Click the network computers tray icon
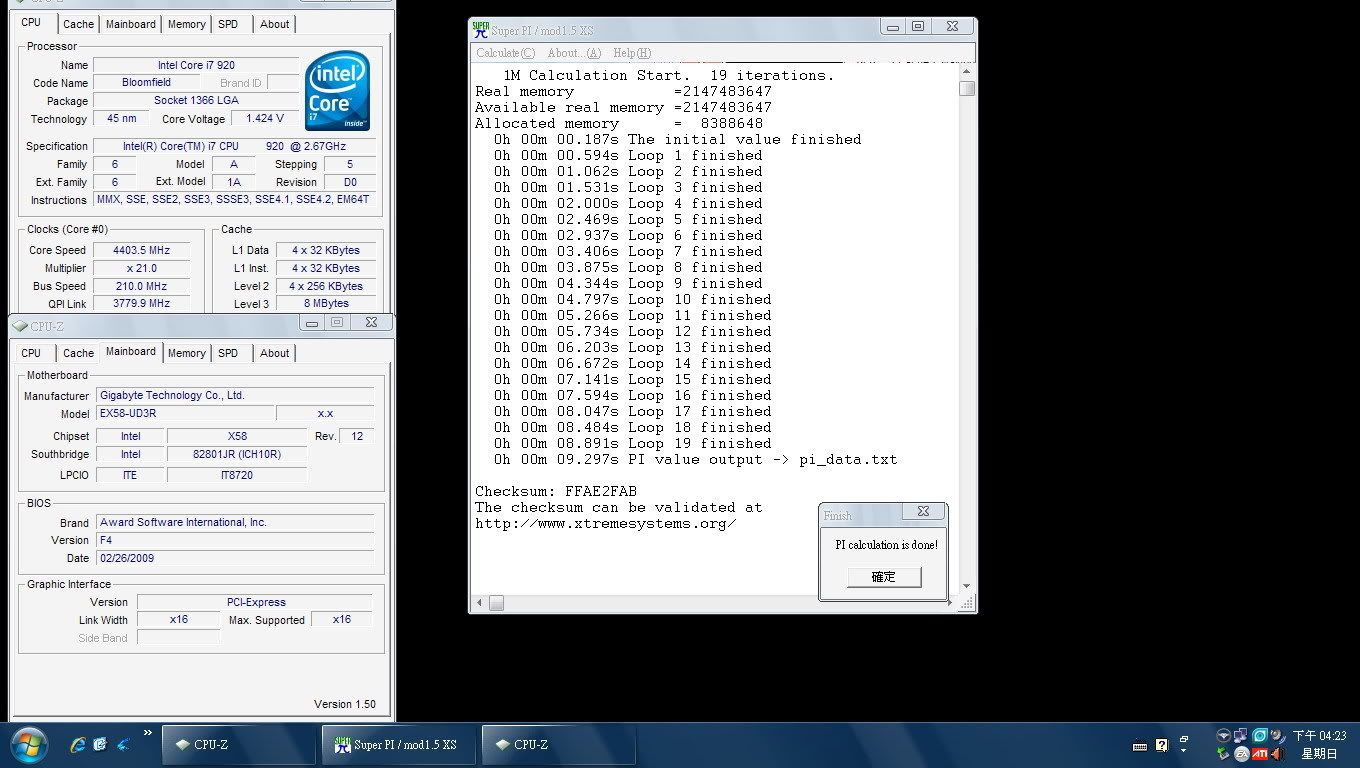This screenshot has width=1360, height=768. [x=1241, y=736]
